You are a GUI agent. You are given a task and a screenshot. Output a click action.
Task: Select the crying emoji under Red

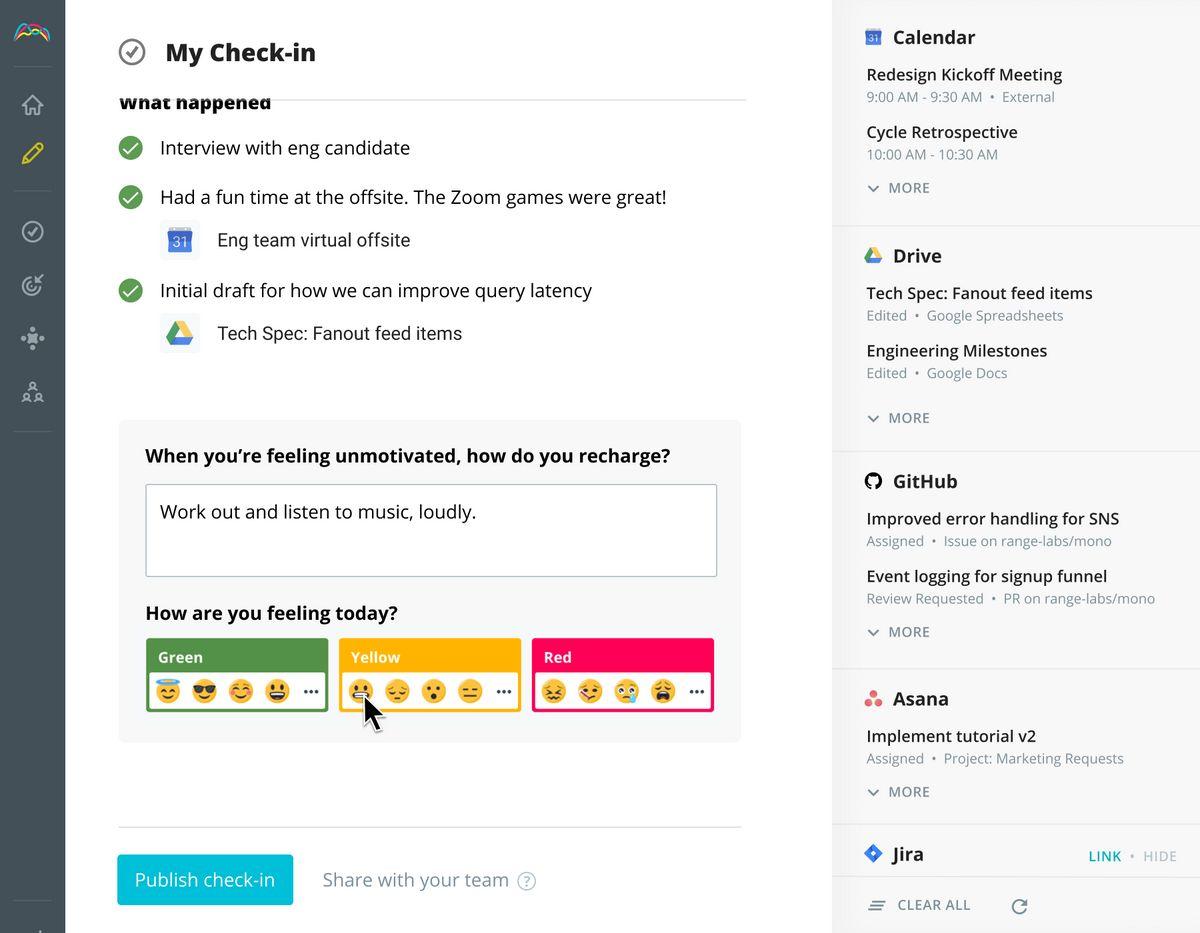pyautogui.click(x=626, y=691)
